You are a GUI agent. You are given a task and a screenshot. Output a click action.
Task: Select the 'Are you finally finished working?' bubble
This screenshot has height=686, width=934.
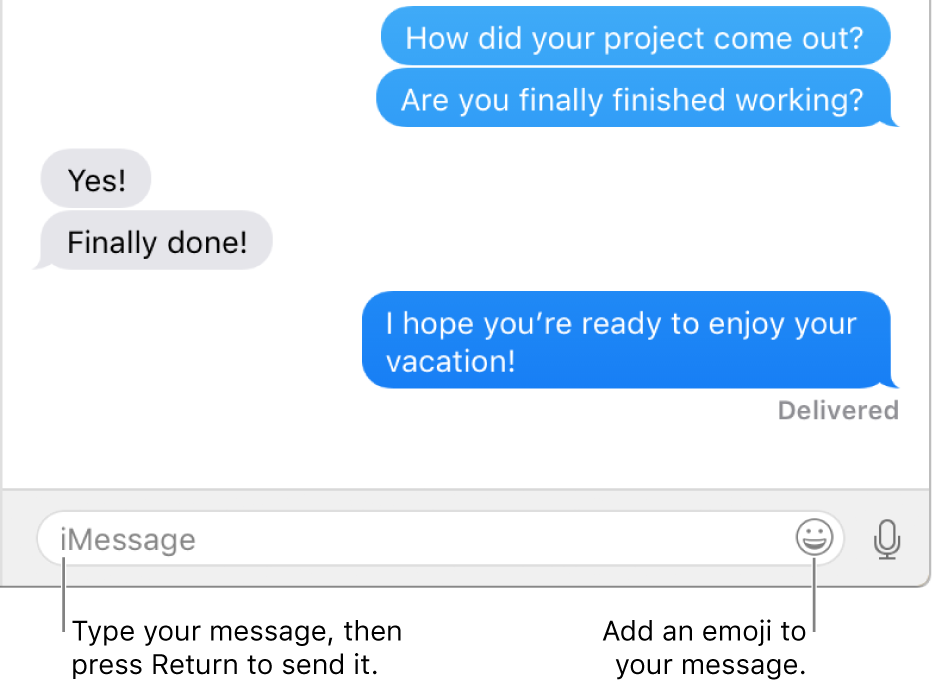pos(634,98)
